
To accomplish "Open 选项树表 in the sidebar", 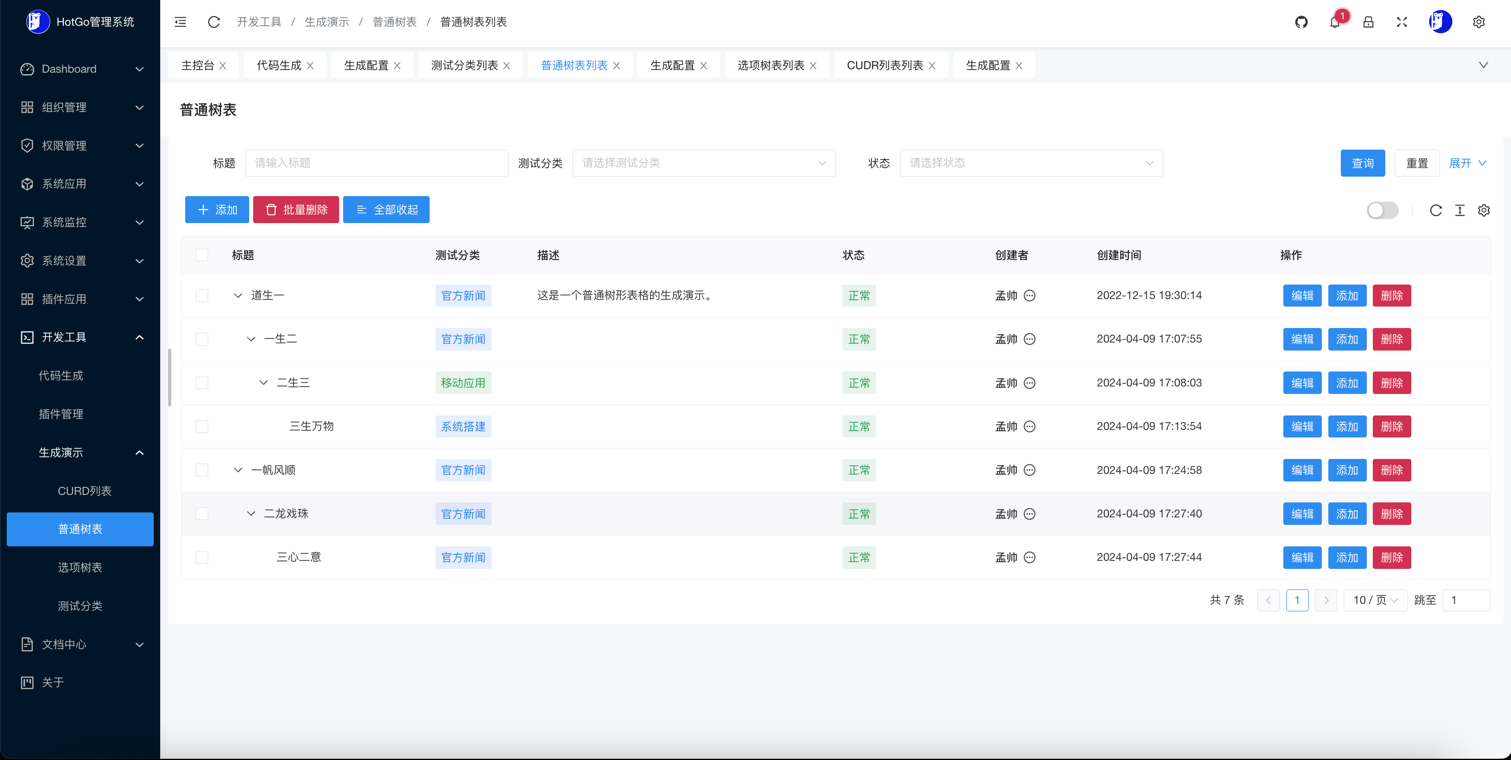I will (x=80, y=568).
